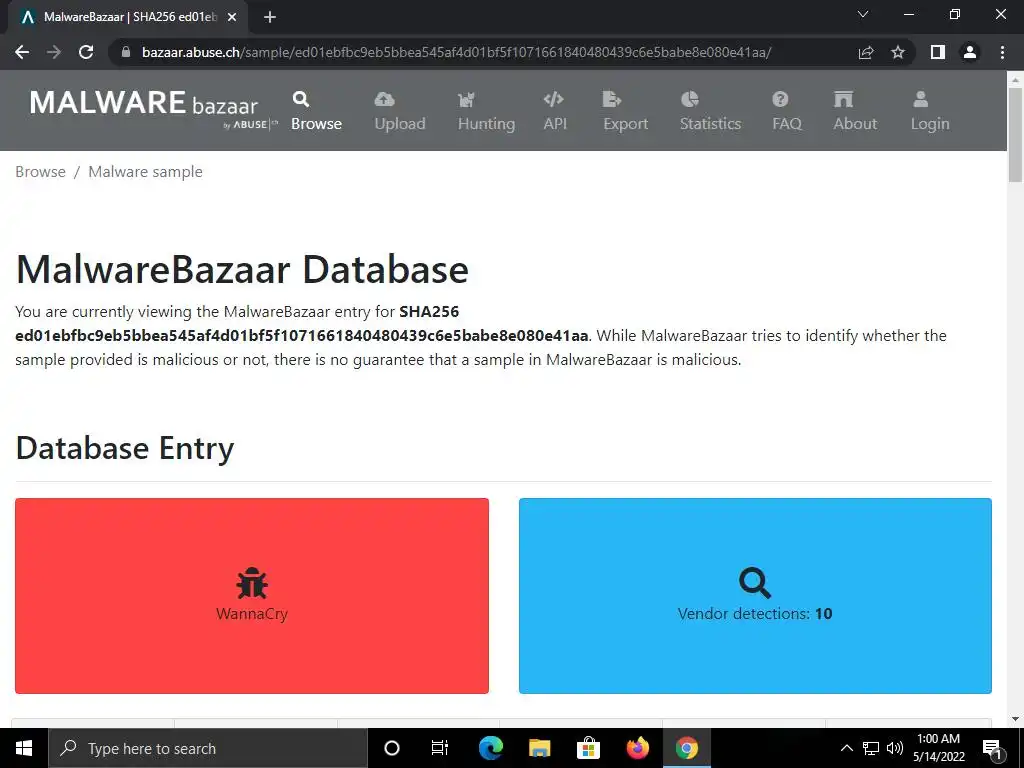Select Hunting menu label
This screenshot has width=1024, height=768.
(x=486, y=123)
